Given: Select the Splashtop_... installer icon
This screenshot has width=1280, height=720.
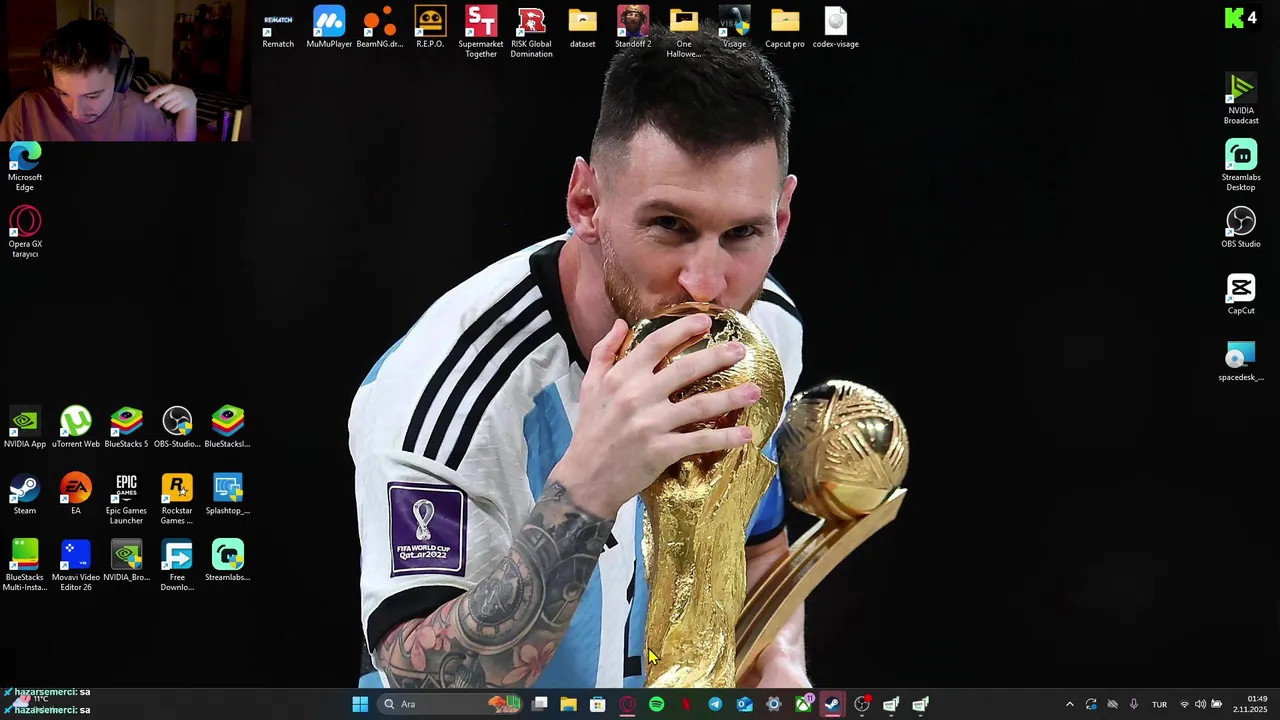Looking at the screenshot, I should point(227,494).
